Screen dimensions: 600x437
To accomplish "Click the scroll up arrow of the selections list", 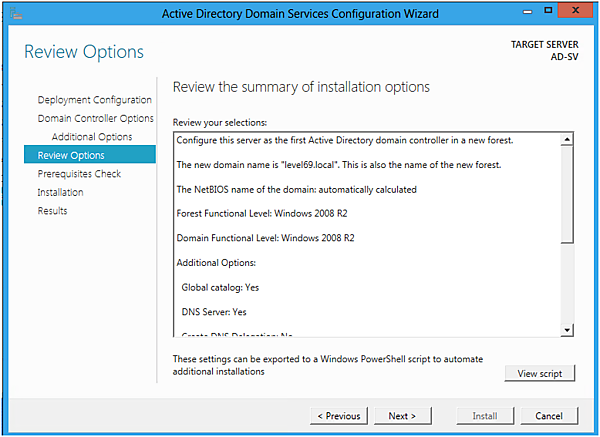I will point(567,139).
